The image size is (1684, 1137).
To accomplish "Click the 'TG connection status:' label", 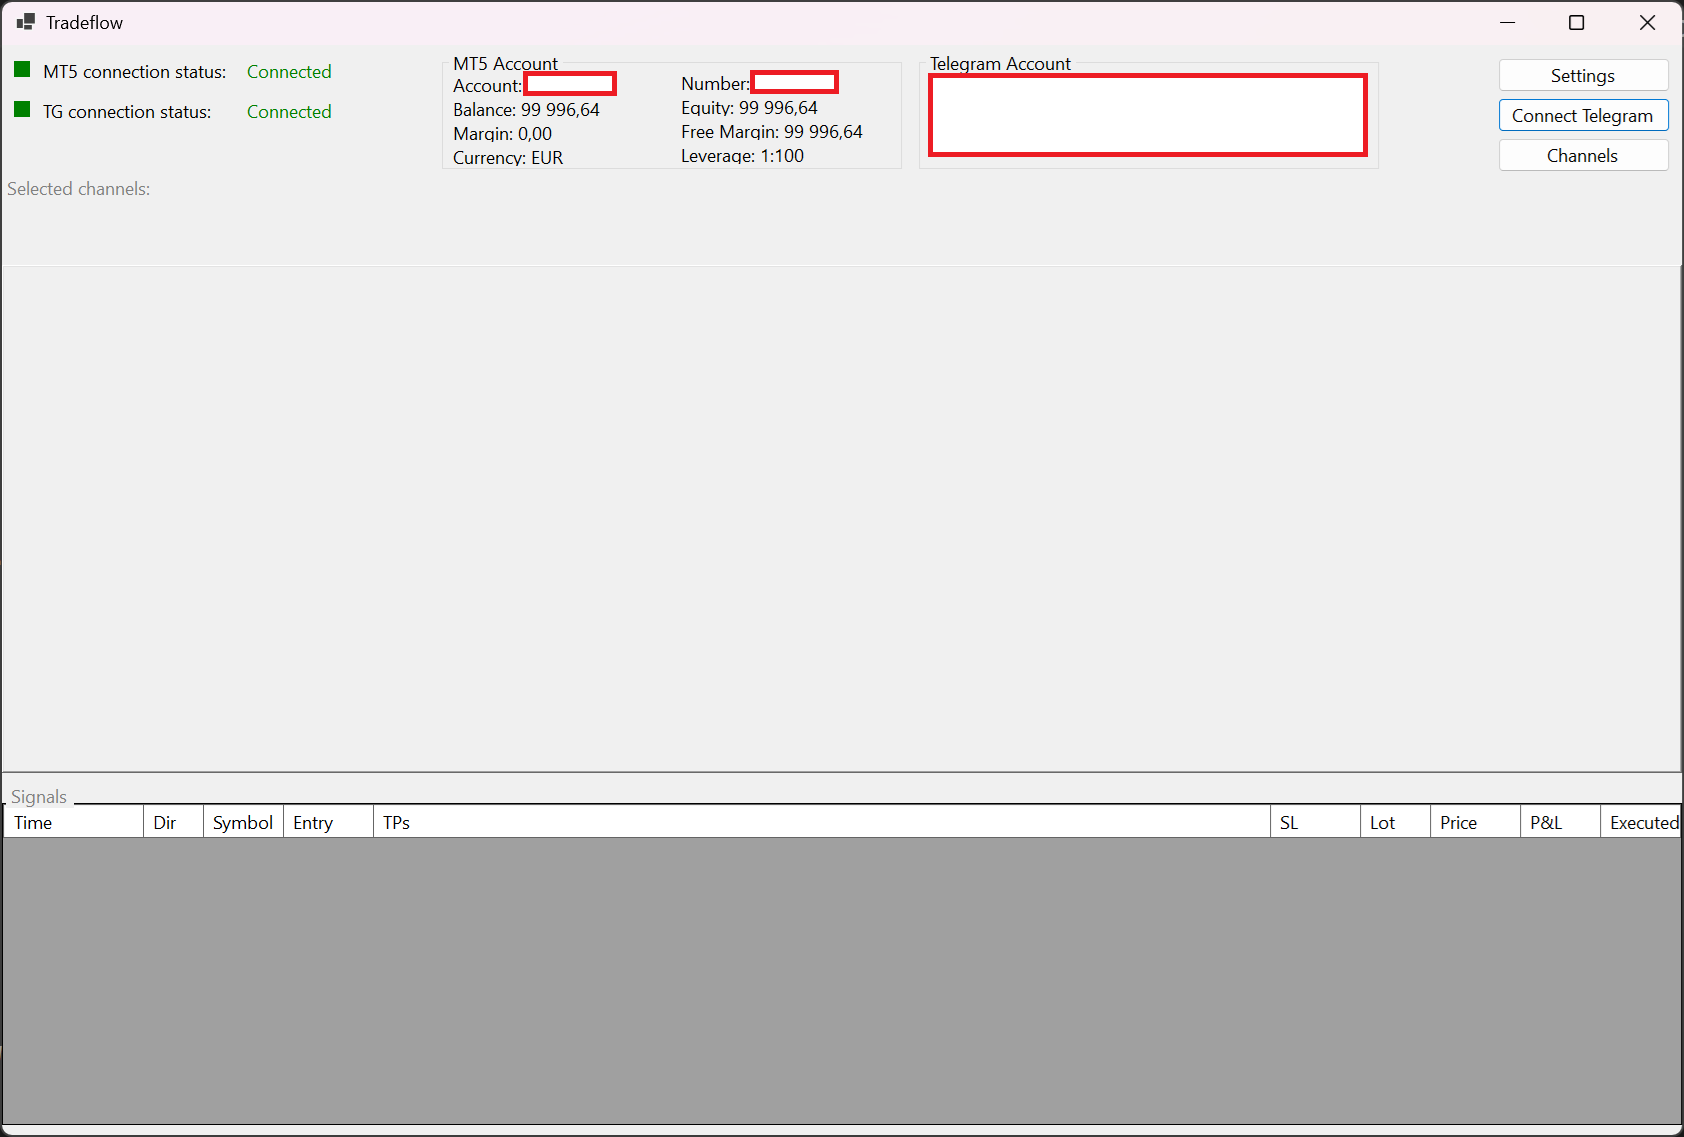I will point(127,112).
